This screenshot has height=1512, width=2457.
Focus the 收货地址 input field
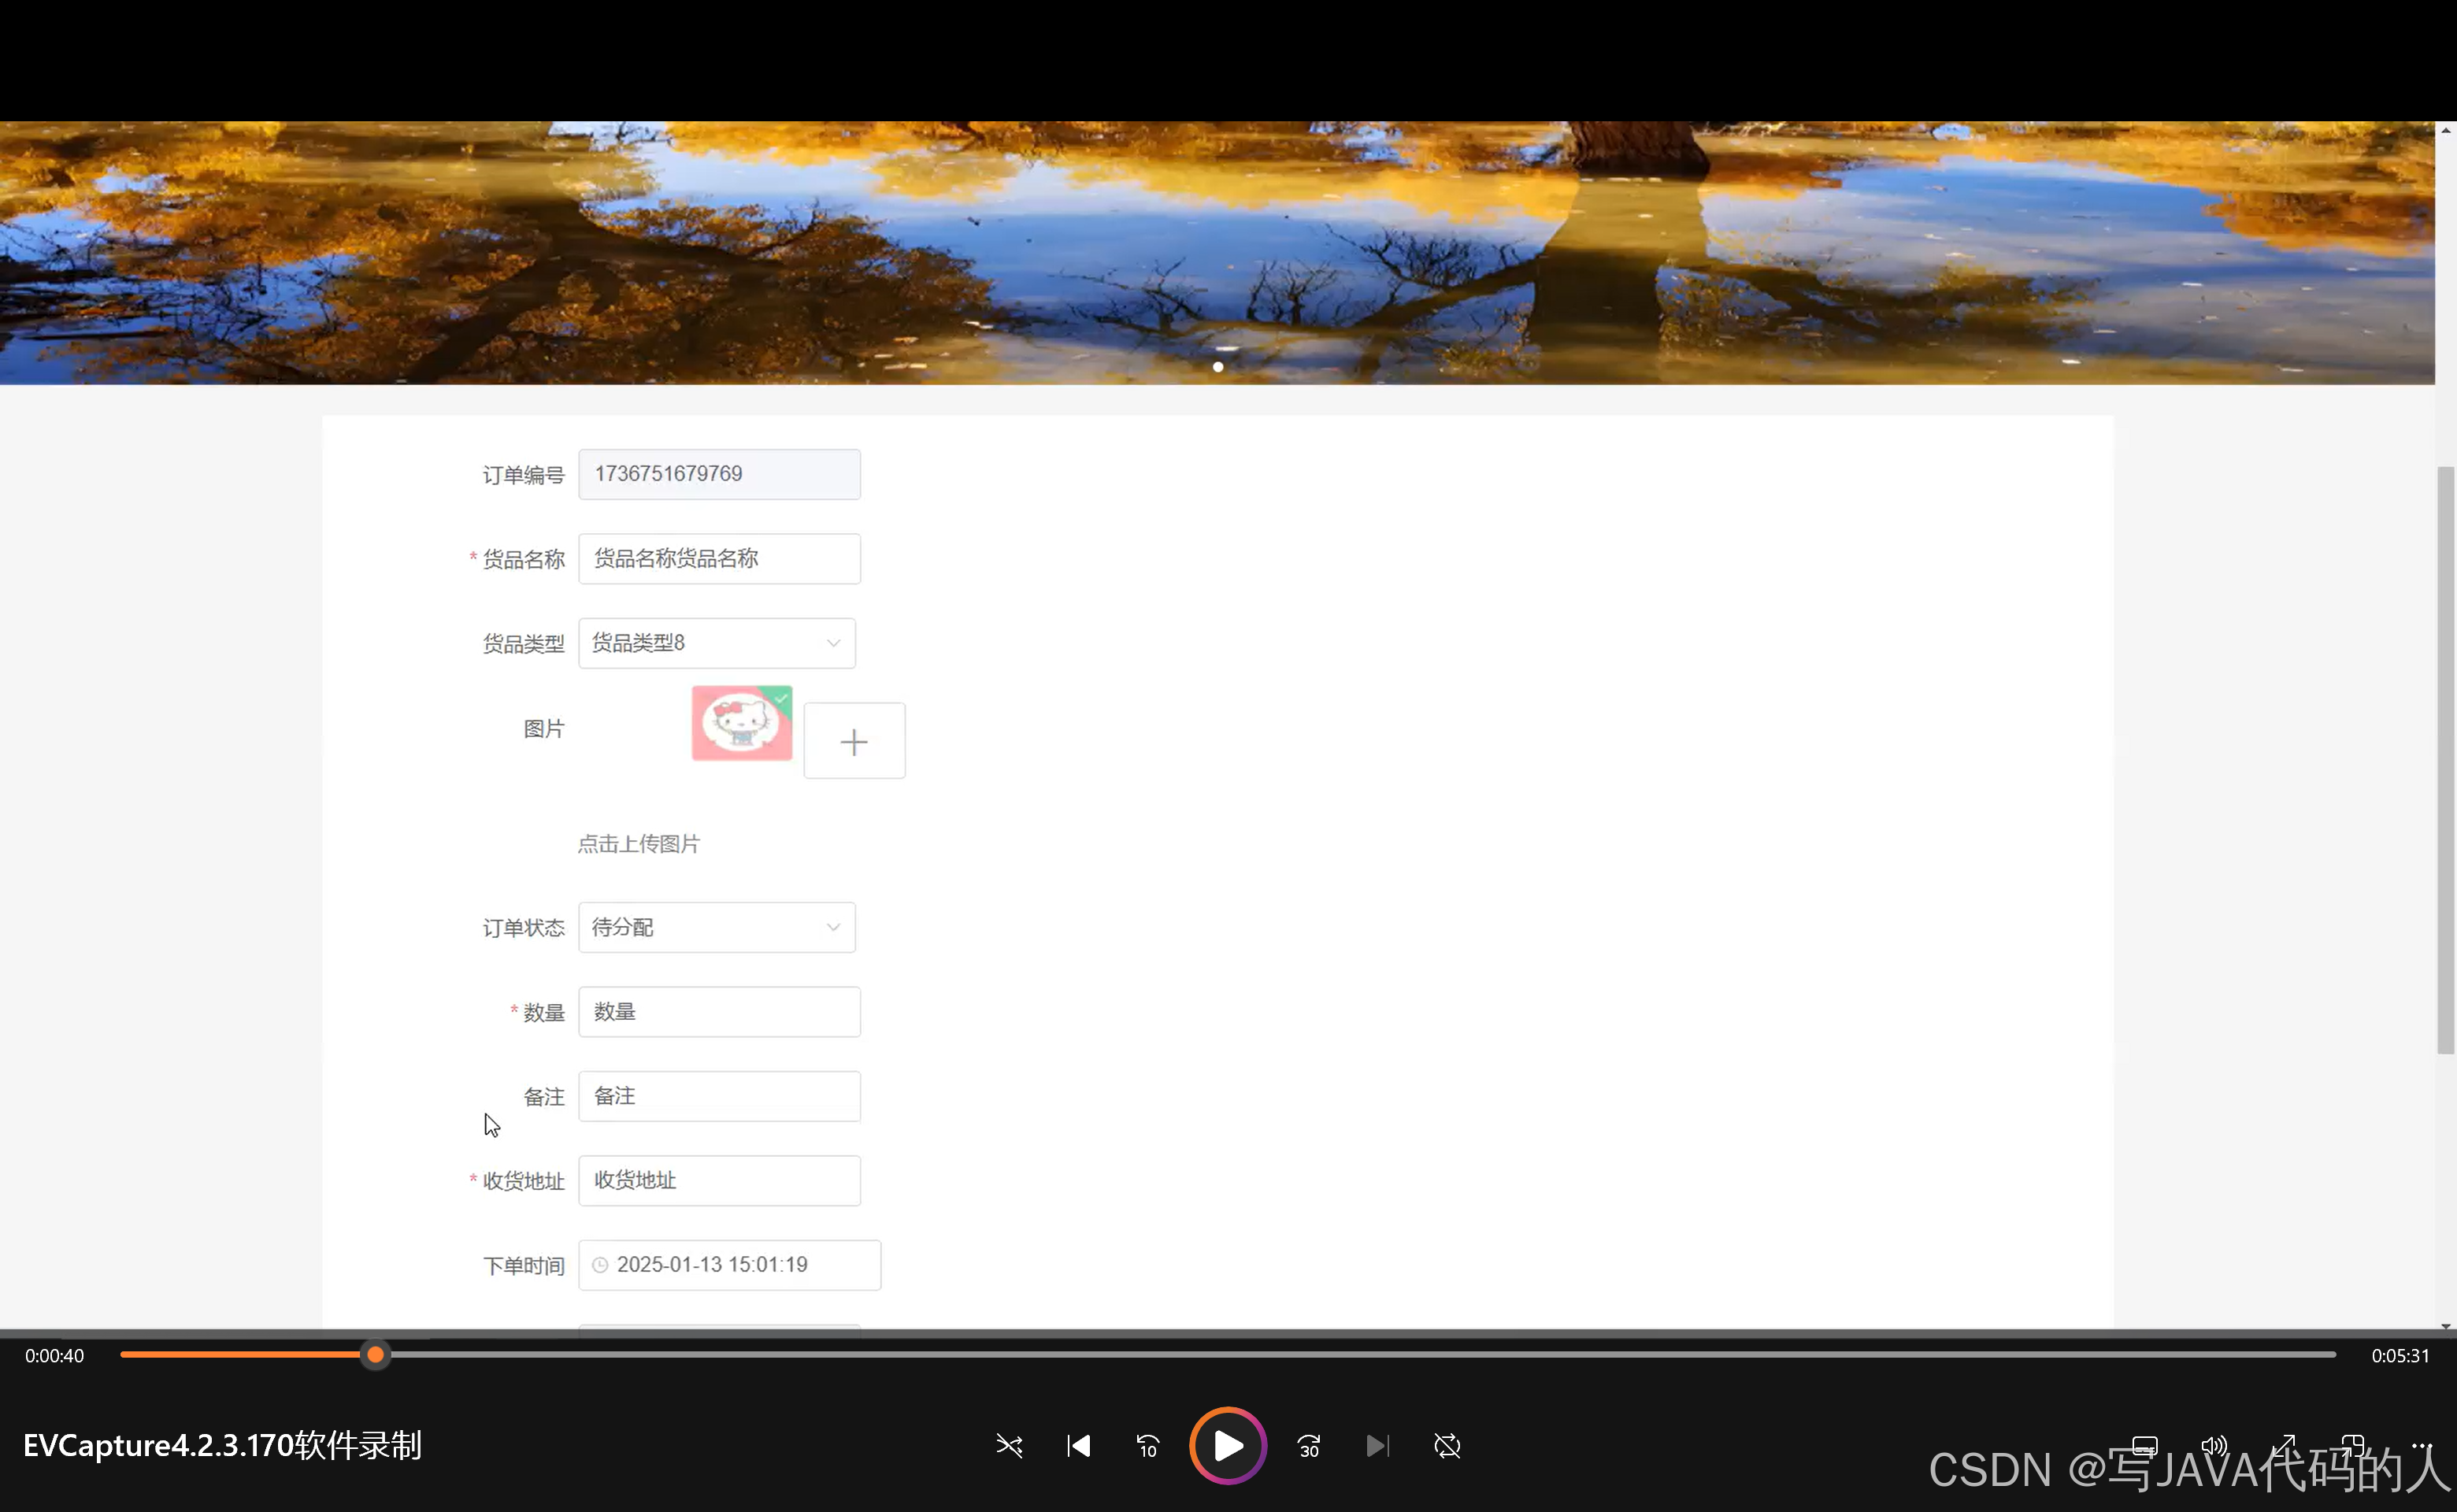point(719,1181)
